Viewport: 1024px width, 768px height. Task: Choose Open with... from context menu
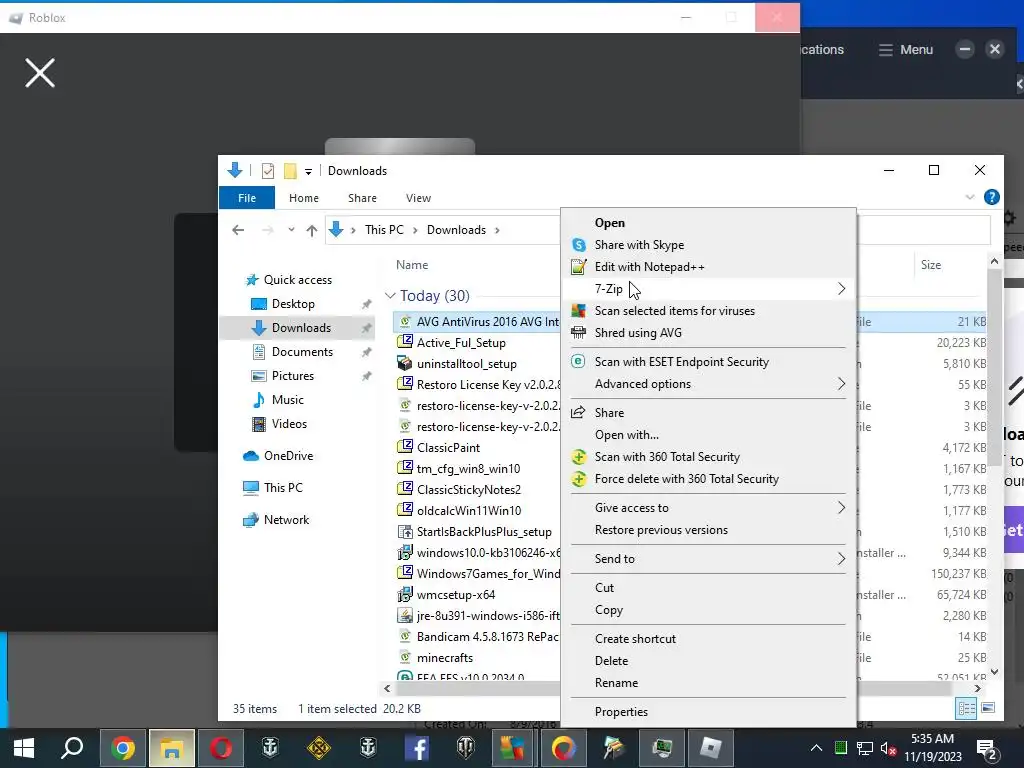[x=709, y=435]
